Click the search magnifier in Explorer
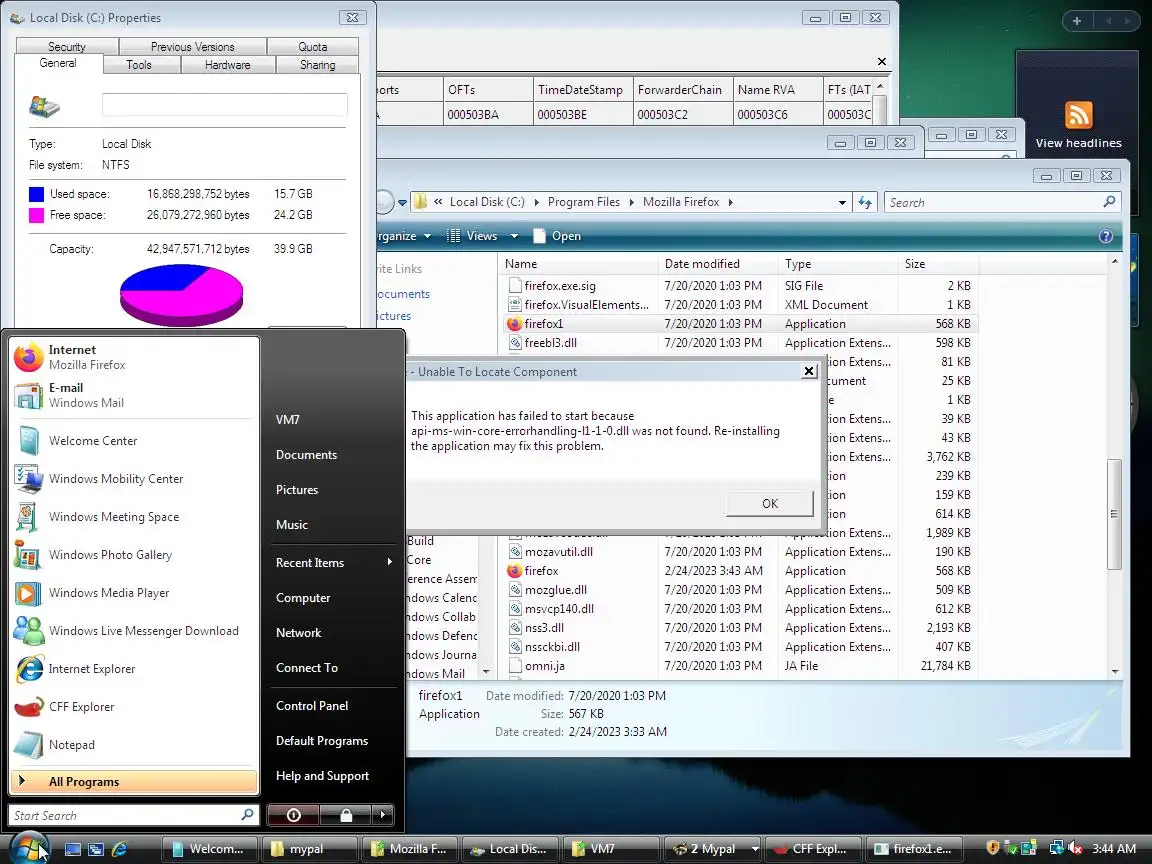The width and height of the screenshot is (1152, 864). click(x=1109, y=202)
